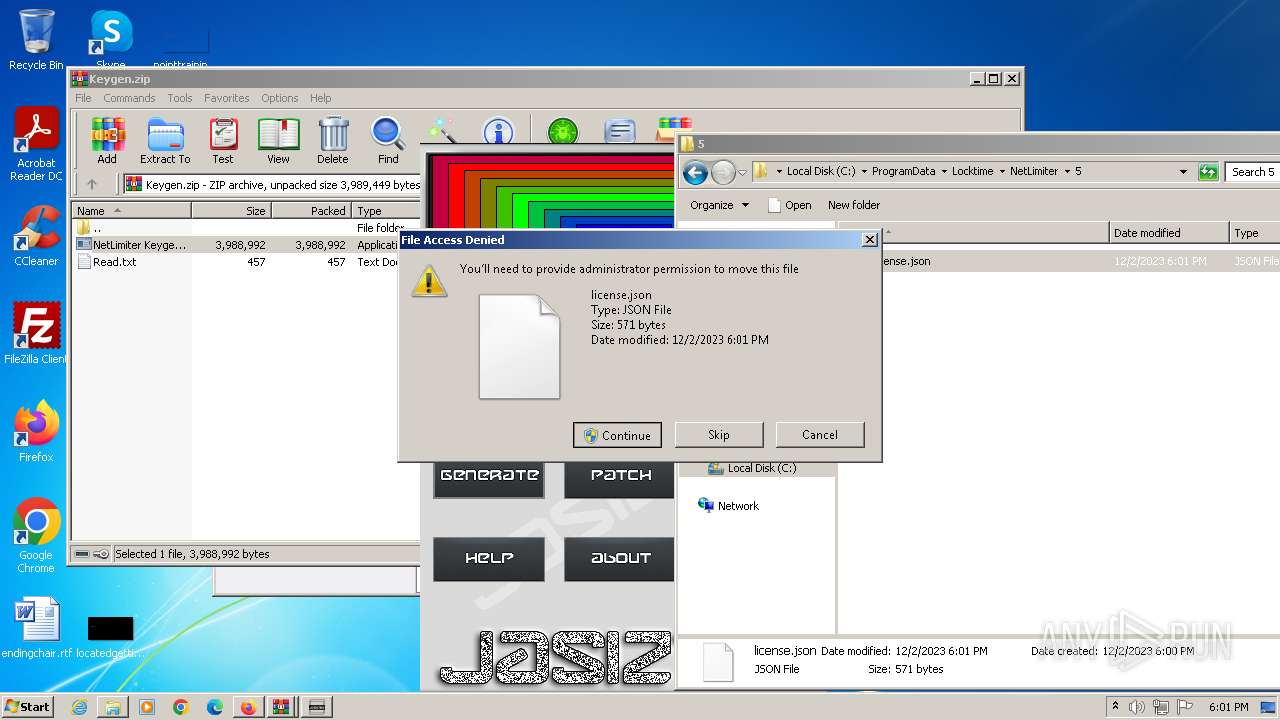This screenshot has width=1280, height=720.
Task: Open Google Chrome desktop shortcut
Action: click(36, 536)
